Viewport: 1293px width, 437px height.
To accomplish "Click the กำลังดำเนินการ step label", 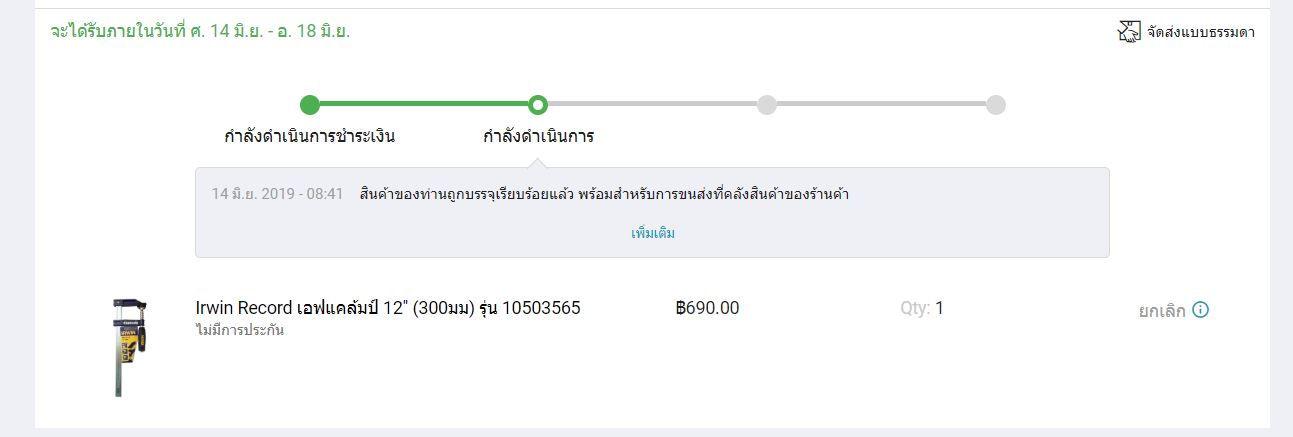I will (x=538, y=136).
